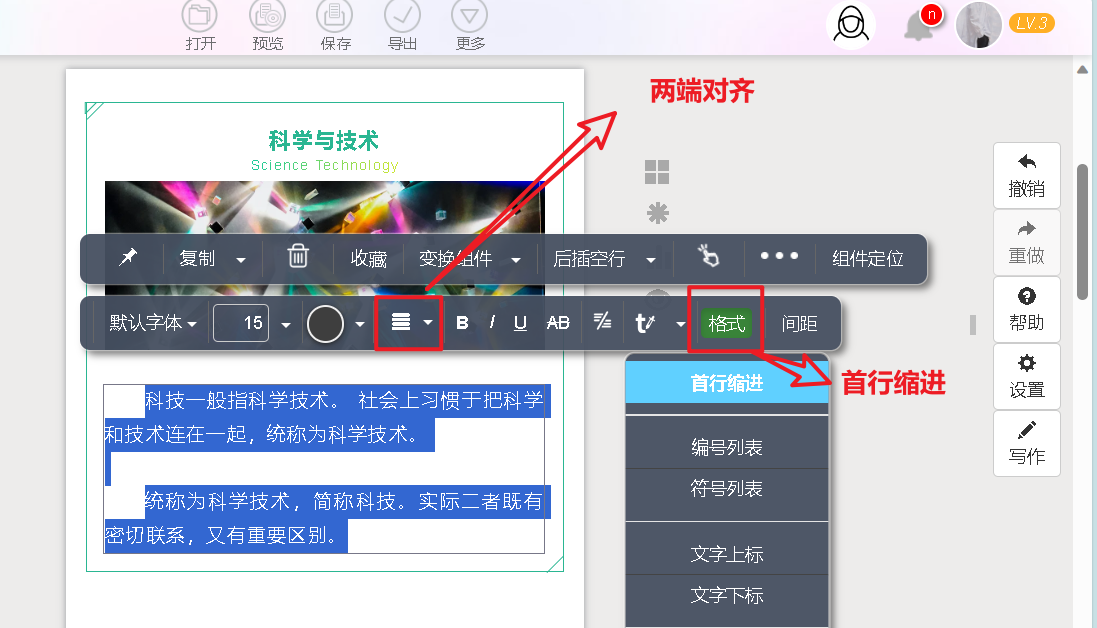
Task: Open the customer service headset avatar
Action: 851,24
